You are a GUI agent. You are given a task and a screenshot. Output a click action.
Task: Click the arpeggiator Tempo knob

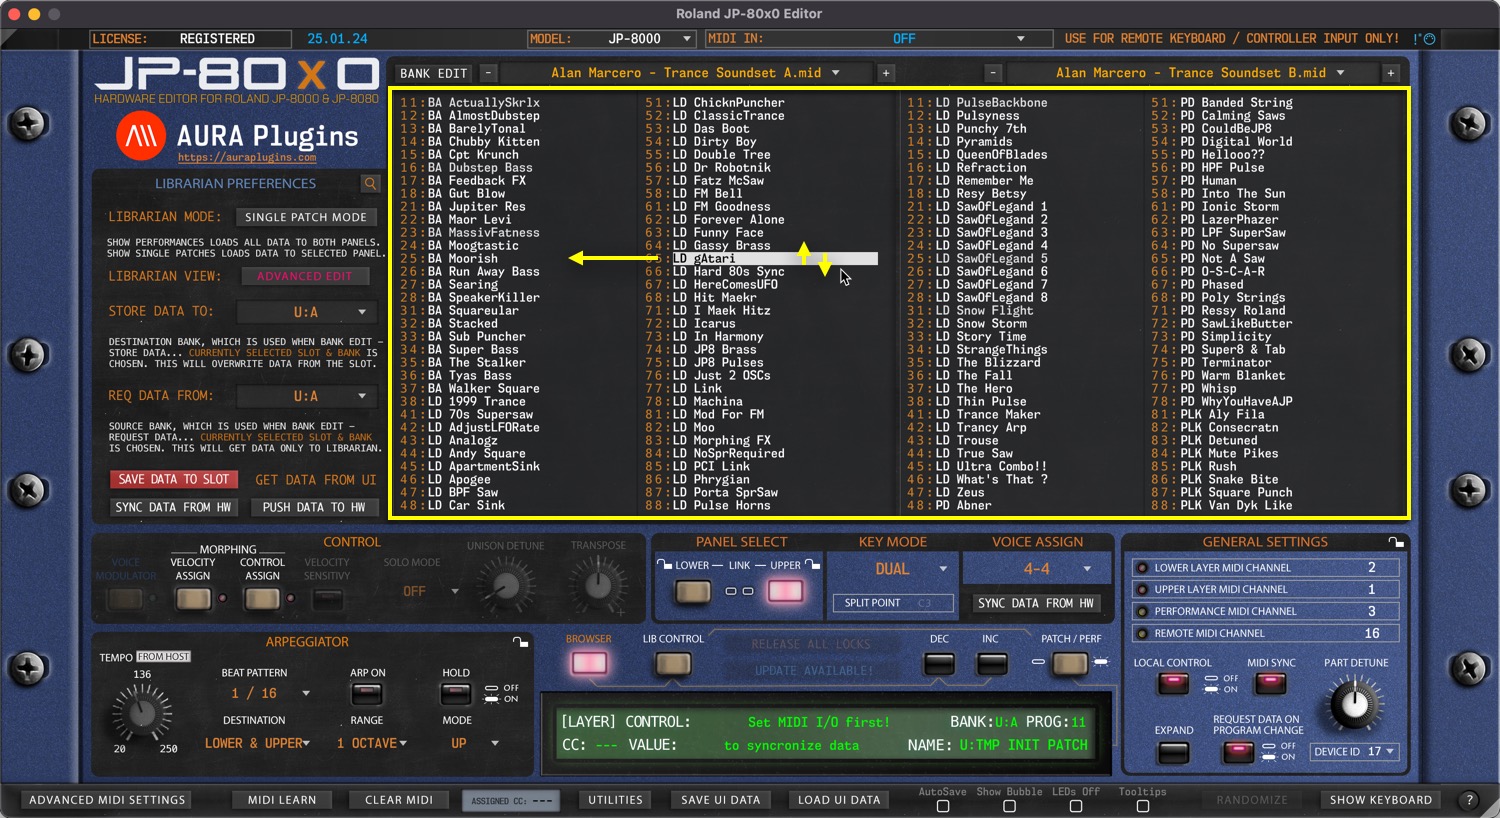coord(142,713)
